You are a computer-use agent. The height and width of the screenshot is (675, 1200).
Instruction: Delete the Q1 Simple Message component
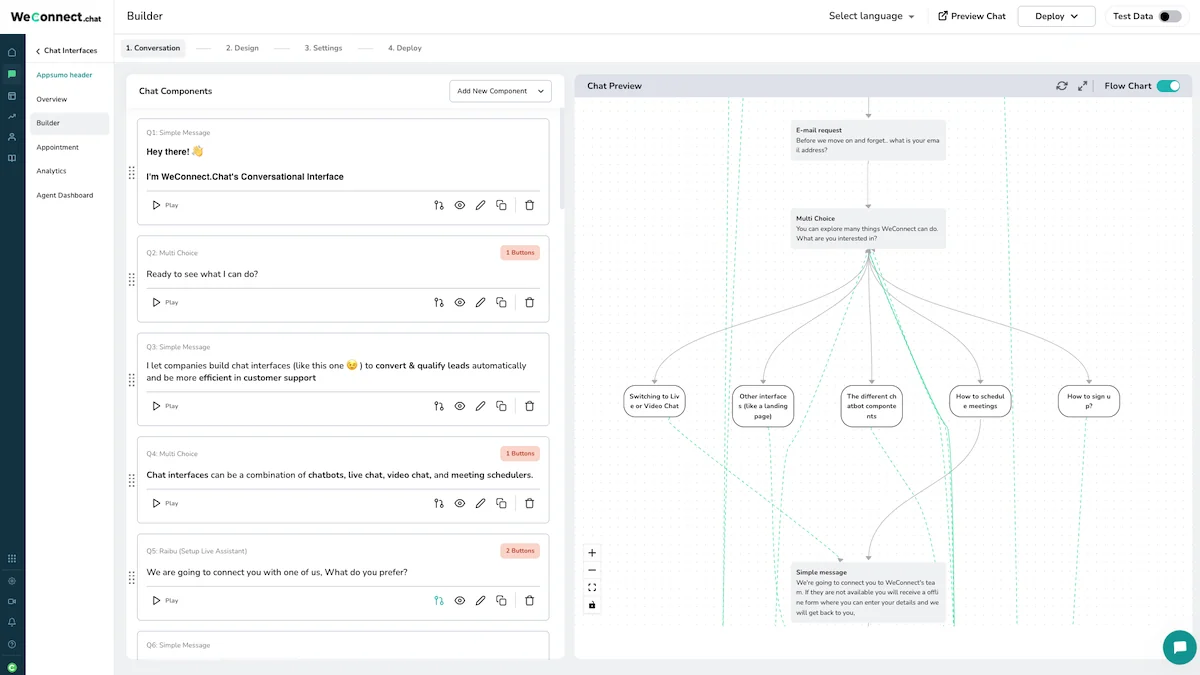click(530, 205)
